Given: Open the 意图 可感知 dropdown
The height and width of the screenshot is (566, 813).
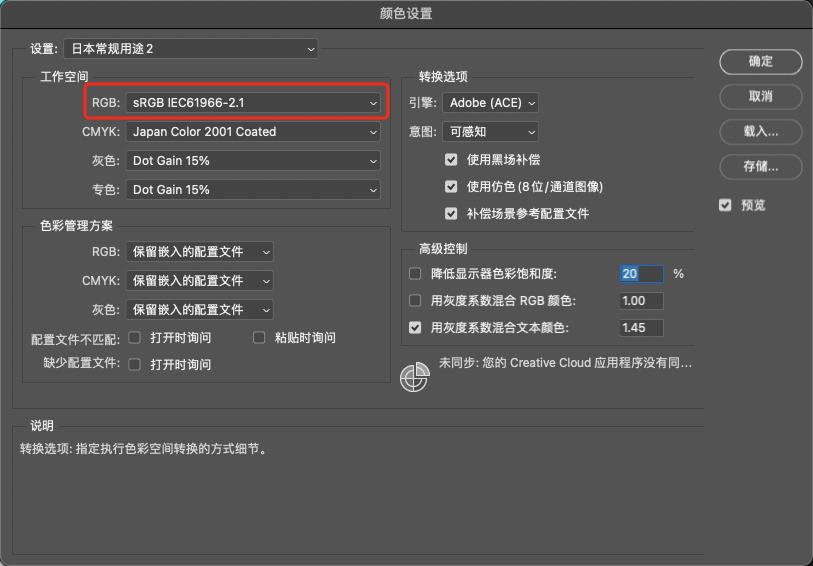Looking at the screenshot, I should (x=490, y=132).
